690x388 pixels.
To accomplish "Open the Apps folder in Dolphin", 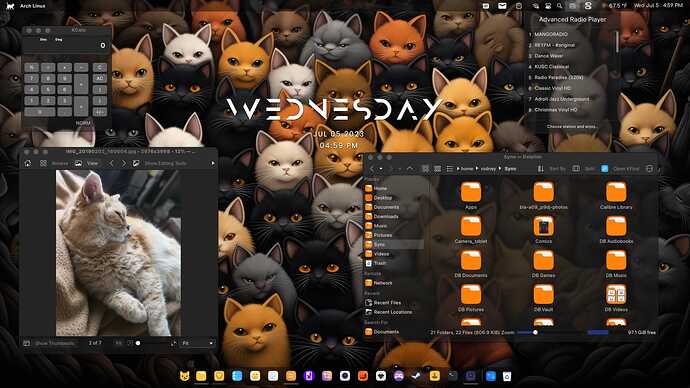I will point(471,196).
